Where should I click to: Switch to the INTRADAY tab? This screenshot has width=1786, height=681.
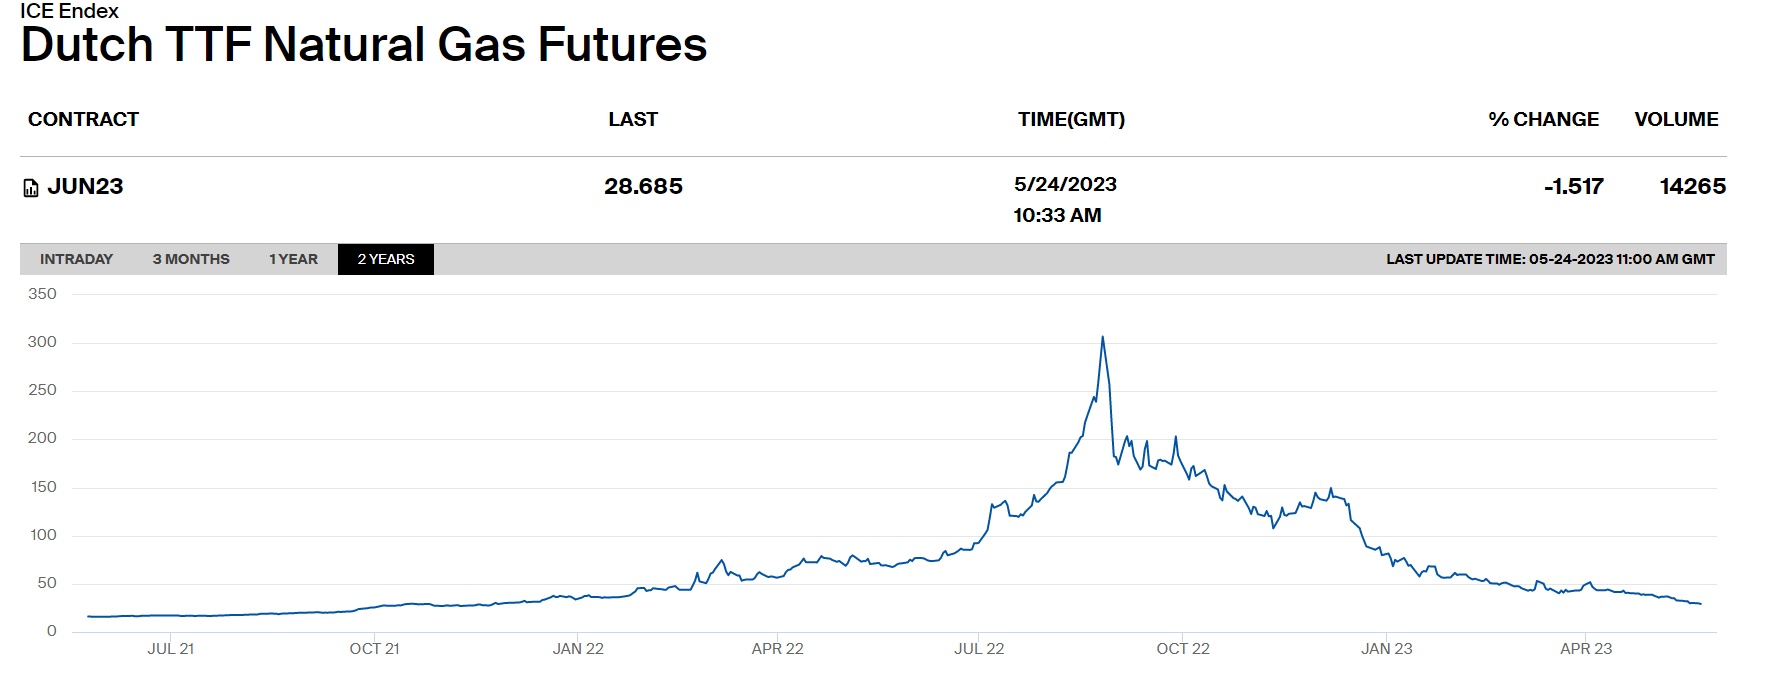76,259
